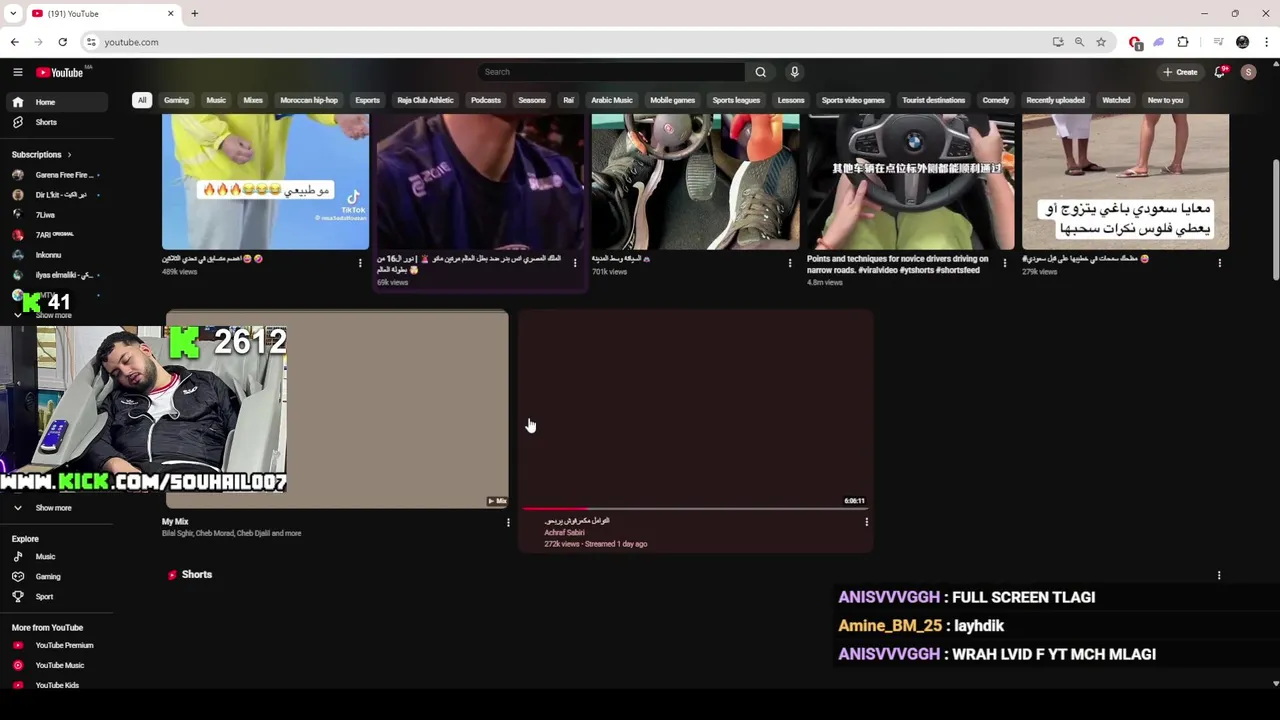Start voice search with the microphone icon

pos(794,72)
